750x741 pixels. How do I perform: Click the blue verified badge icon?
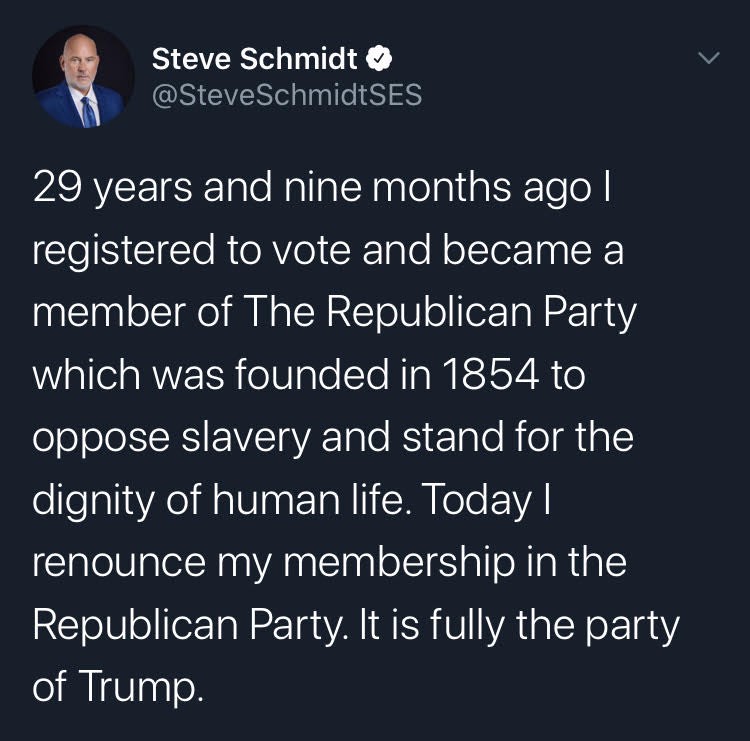[376, 60]
